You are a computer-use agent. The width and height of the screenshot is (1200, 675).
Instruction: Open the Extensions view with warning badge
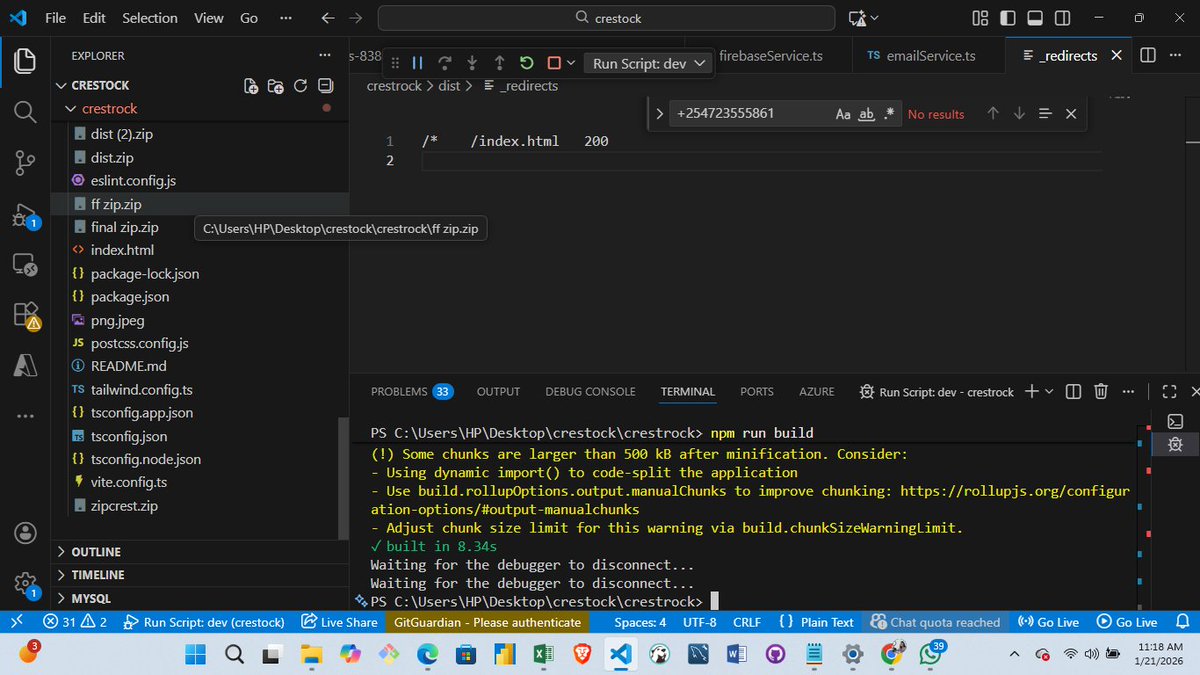[25, 316]
